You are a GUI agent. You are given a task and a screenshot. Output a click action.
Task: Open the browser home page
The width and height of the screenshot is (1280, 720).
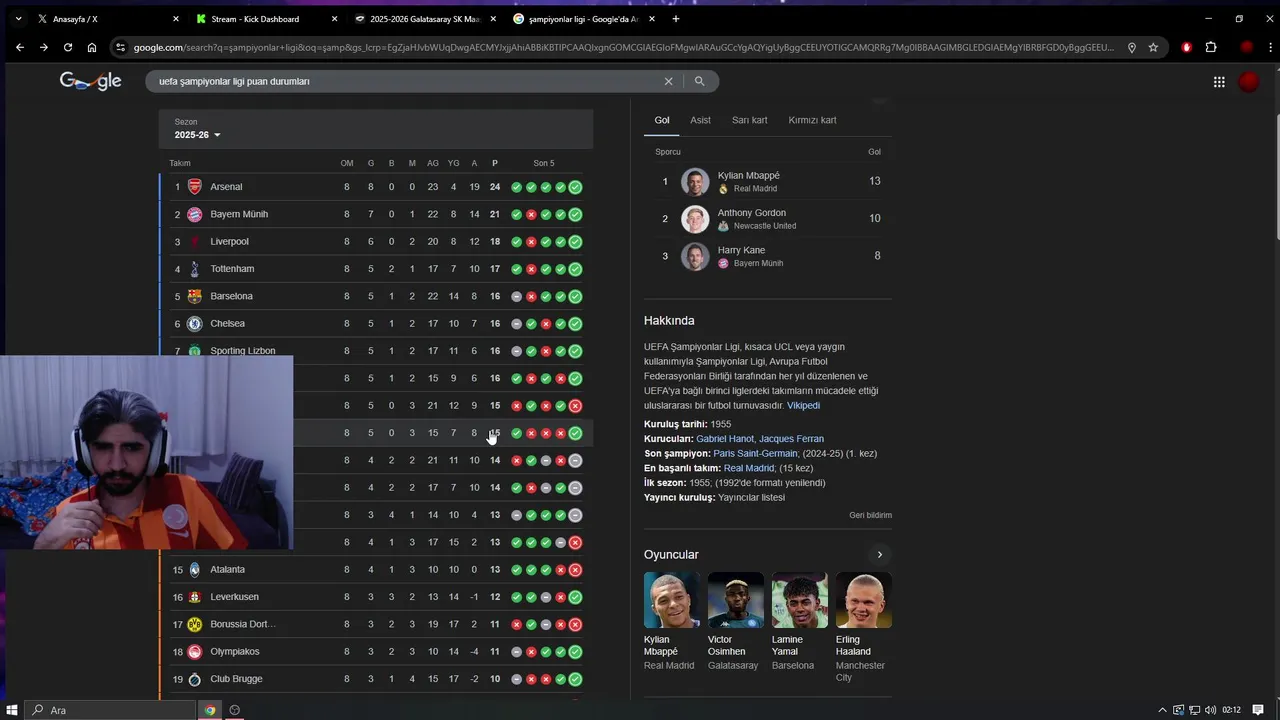tap(92, 47)
